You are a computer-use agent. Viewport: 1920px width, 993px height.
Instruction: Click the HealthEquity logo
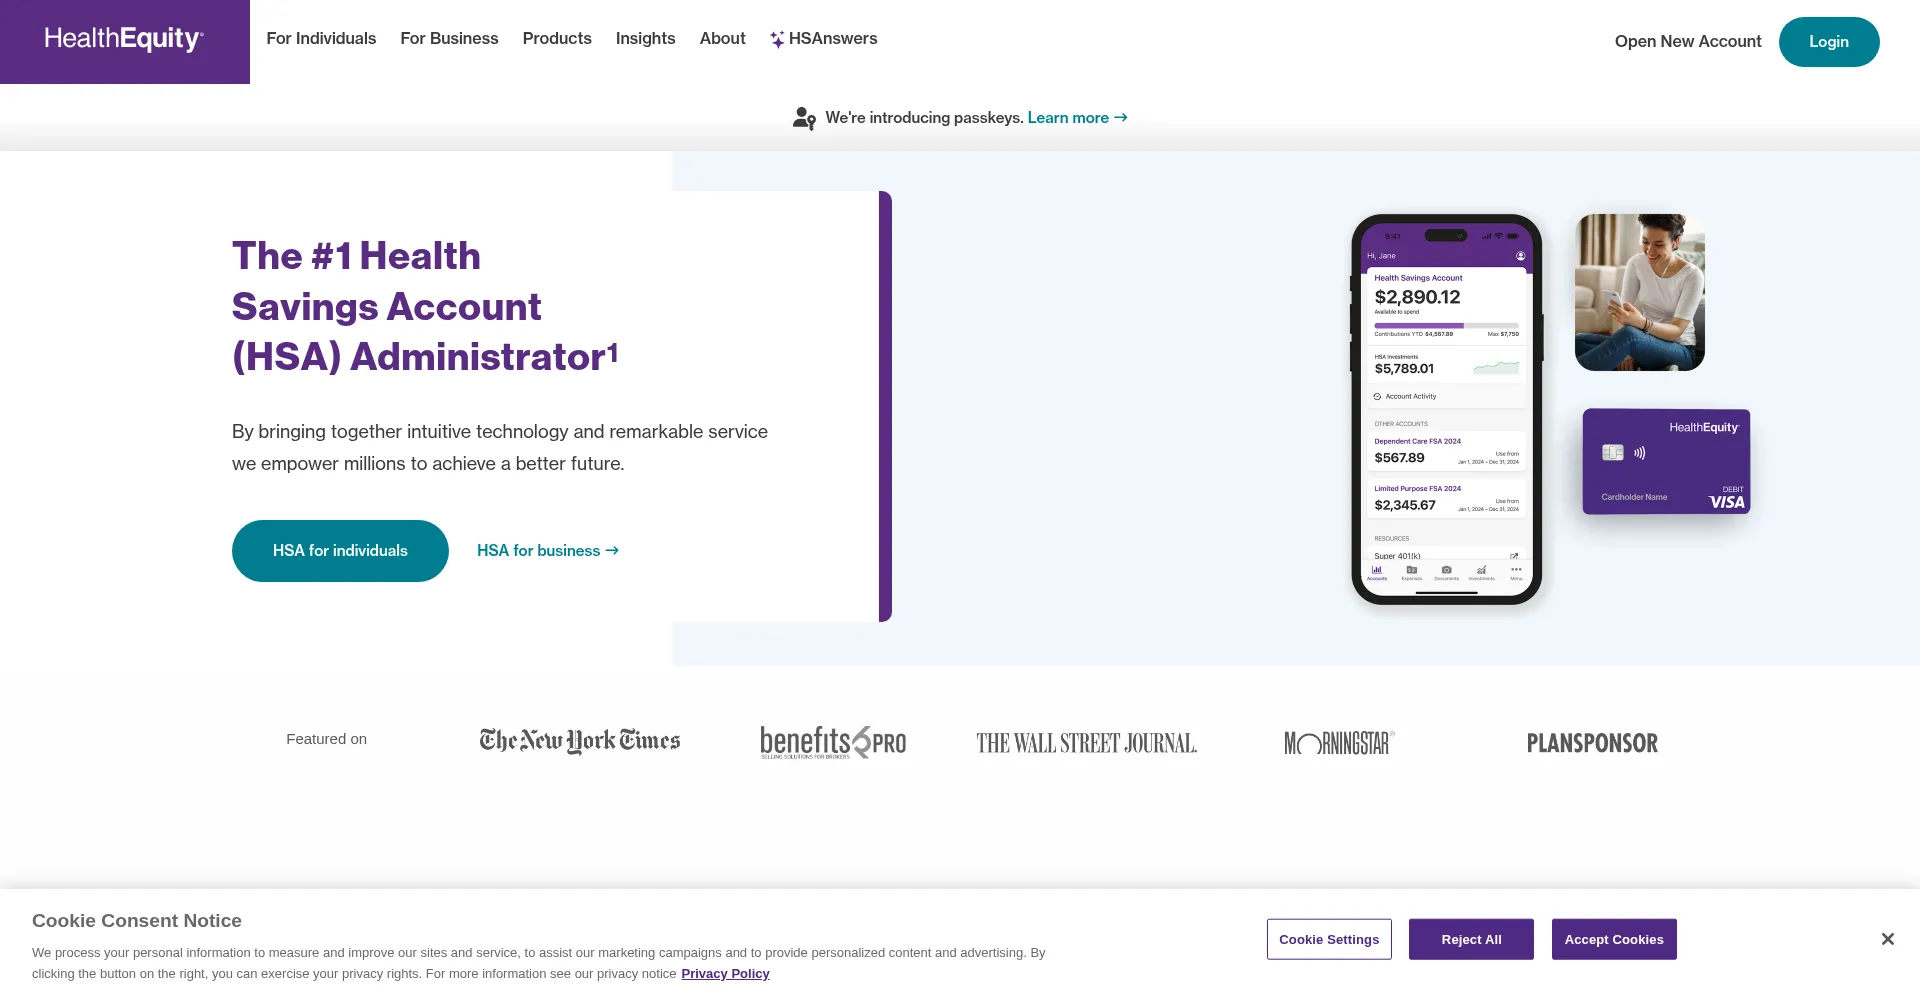(124, 40)
